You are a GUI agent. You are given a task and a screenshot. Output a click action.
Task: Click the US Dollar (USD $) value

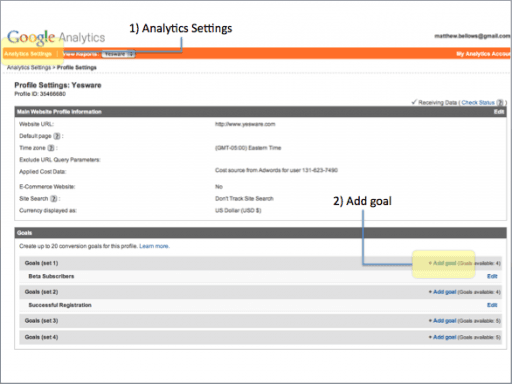tap(238, 211)
